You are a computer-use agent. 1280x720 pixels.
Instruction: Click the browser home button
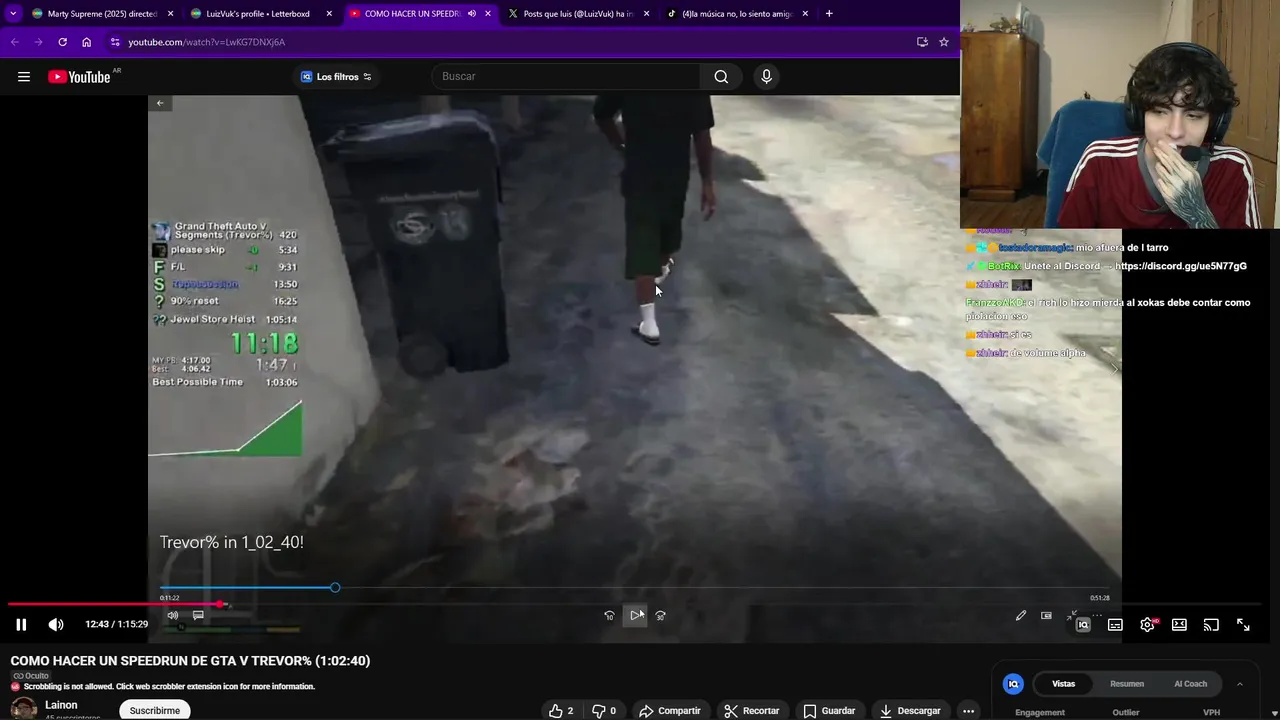click(x=87, y=42)
